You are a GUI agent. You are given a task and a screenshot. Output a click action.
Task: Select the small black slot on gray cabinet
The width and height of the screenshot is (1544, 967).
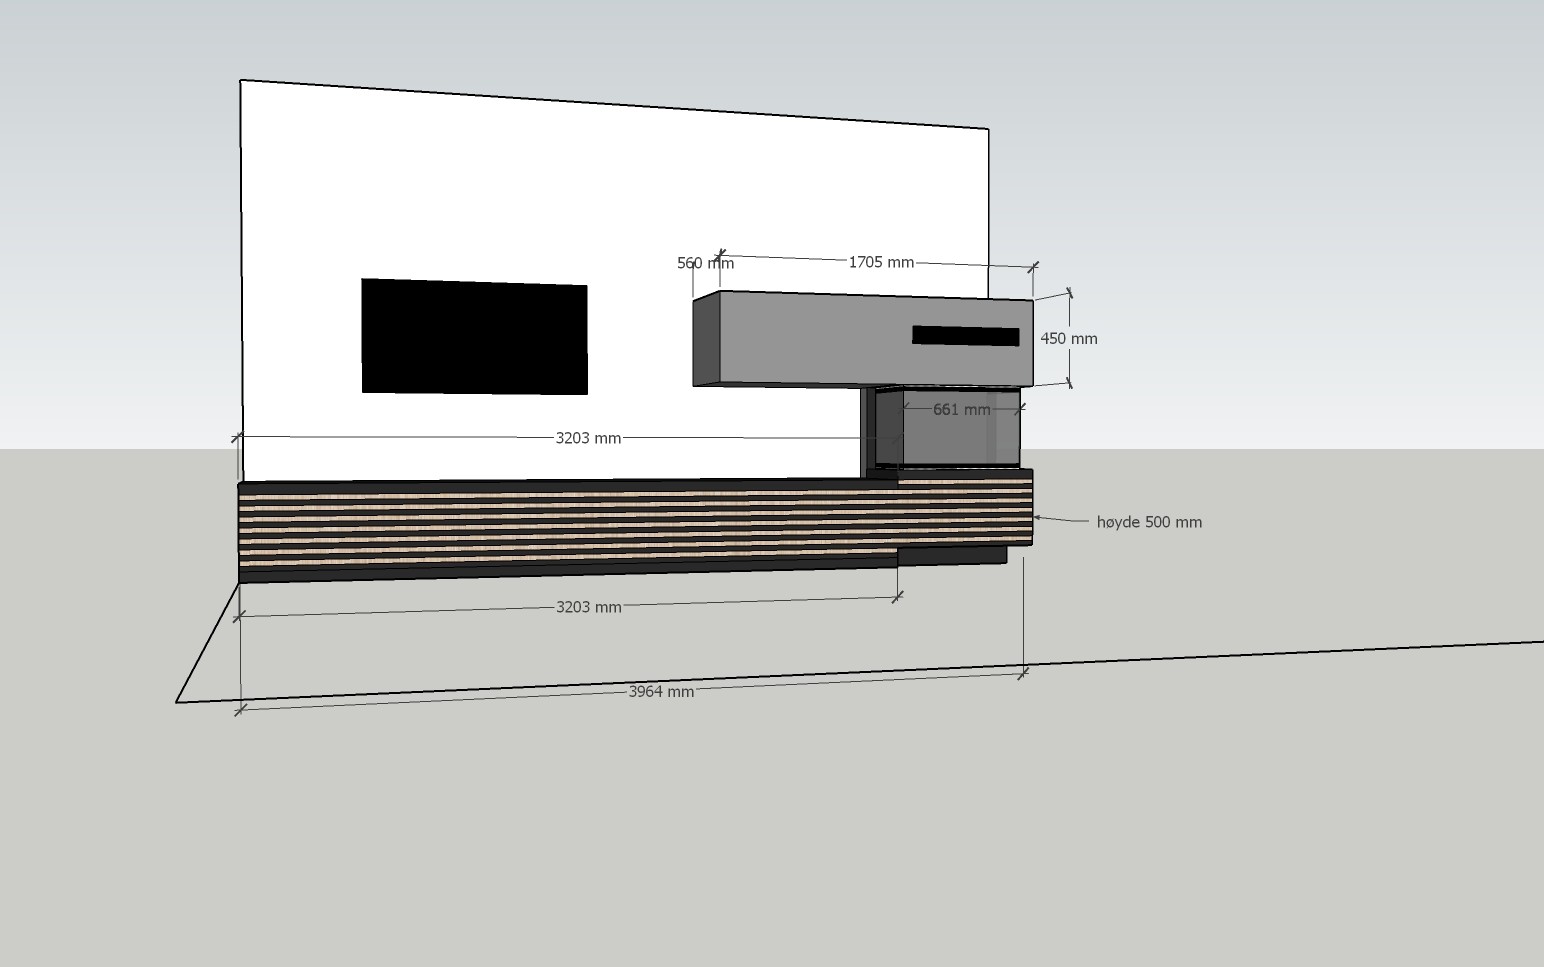pyautogui.click(x=965, y=336)
